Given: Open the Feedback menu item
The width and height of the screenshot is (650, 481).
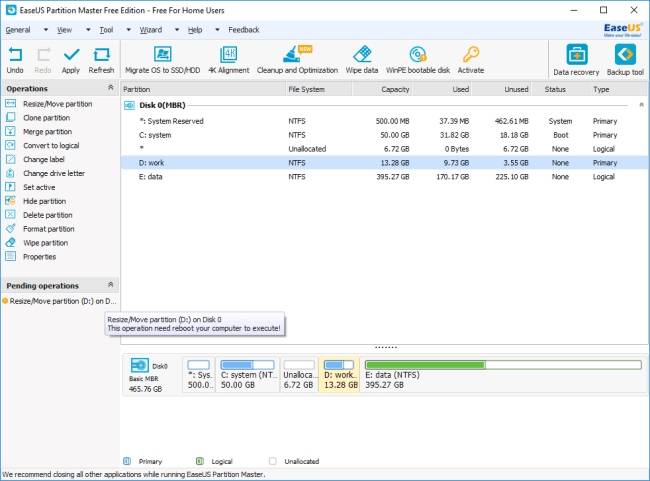Looking at the screenshot, I should point(244,30).
